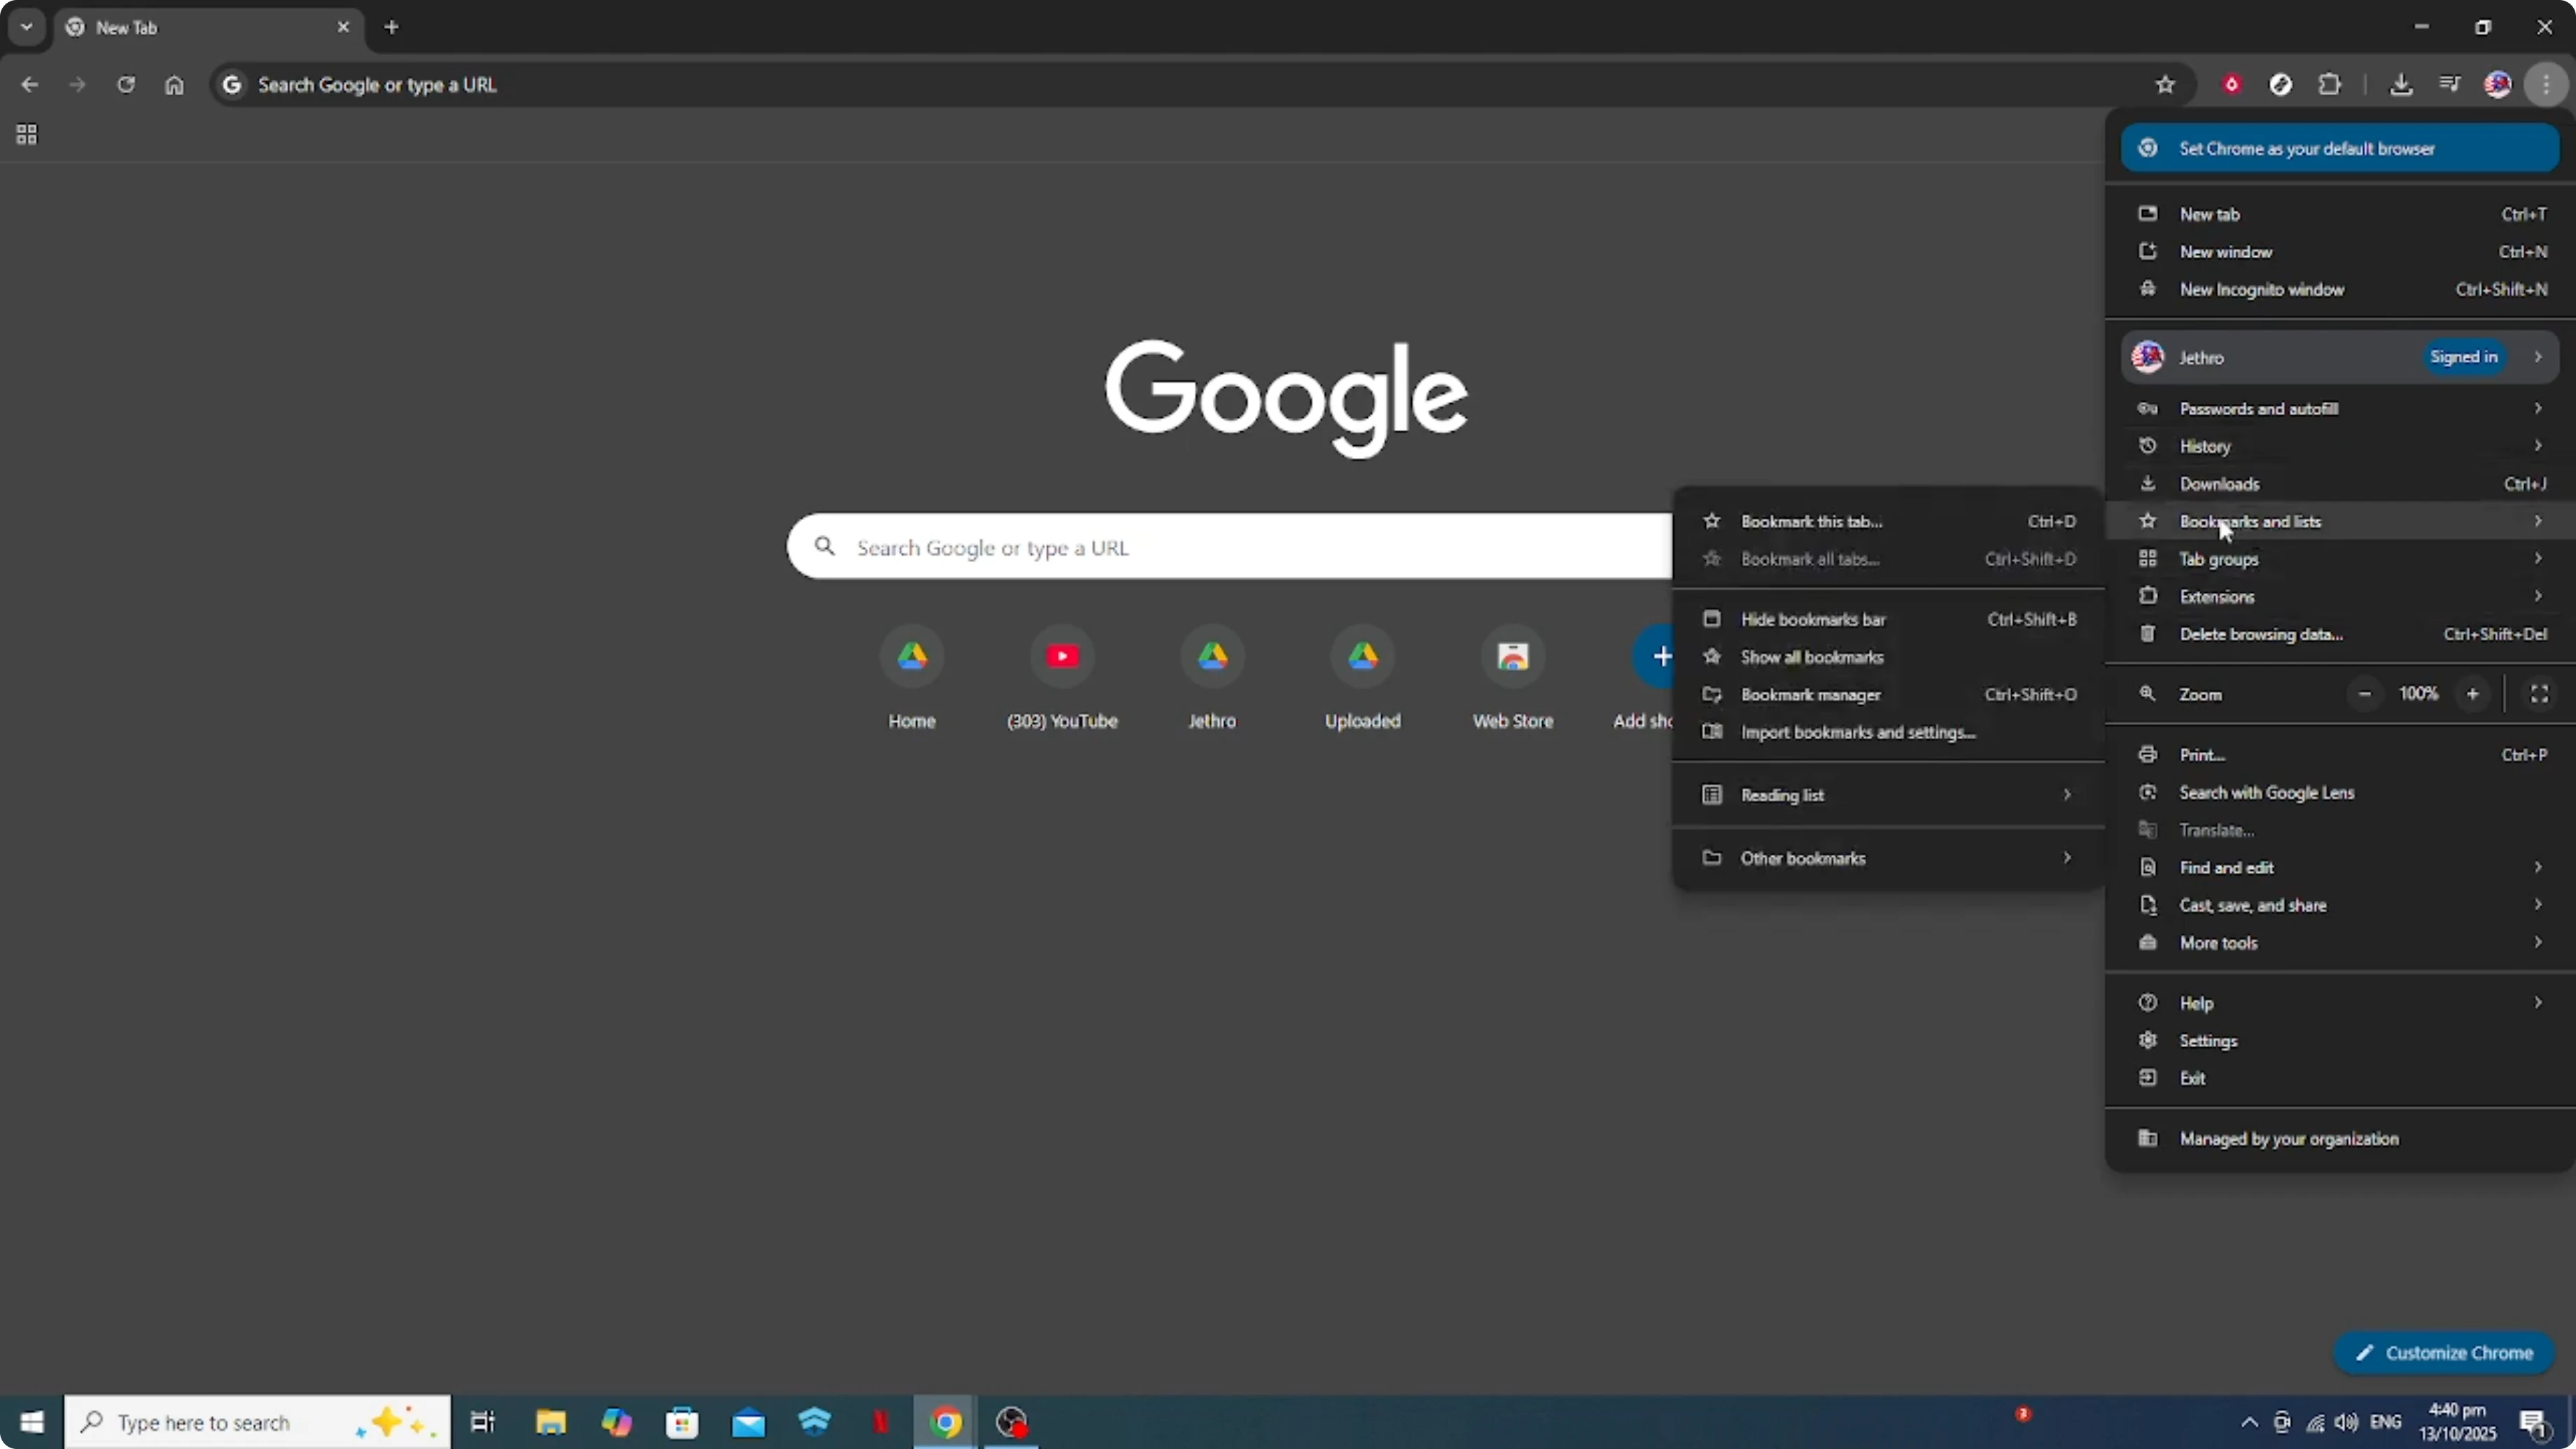
Task: Open the (303) YouTube shortcut
Action: 1062,678
